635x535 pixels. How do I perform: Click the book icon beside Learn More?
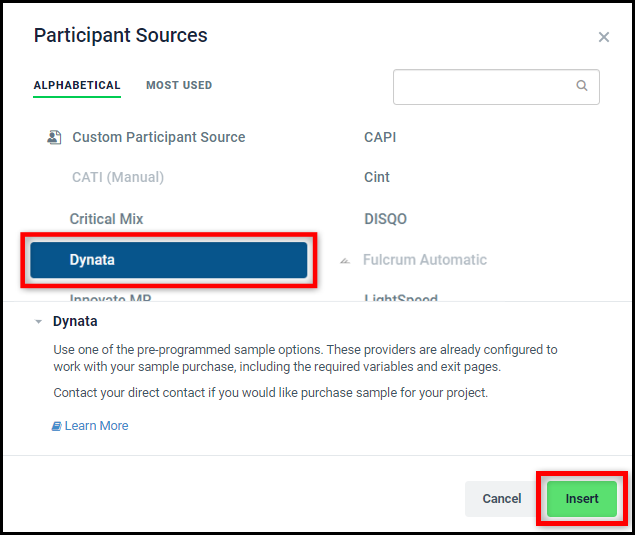pyautogui.click(x=56, y=426)
